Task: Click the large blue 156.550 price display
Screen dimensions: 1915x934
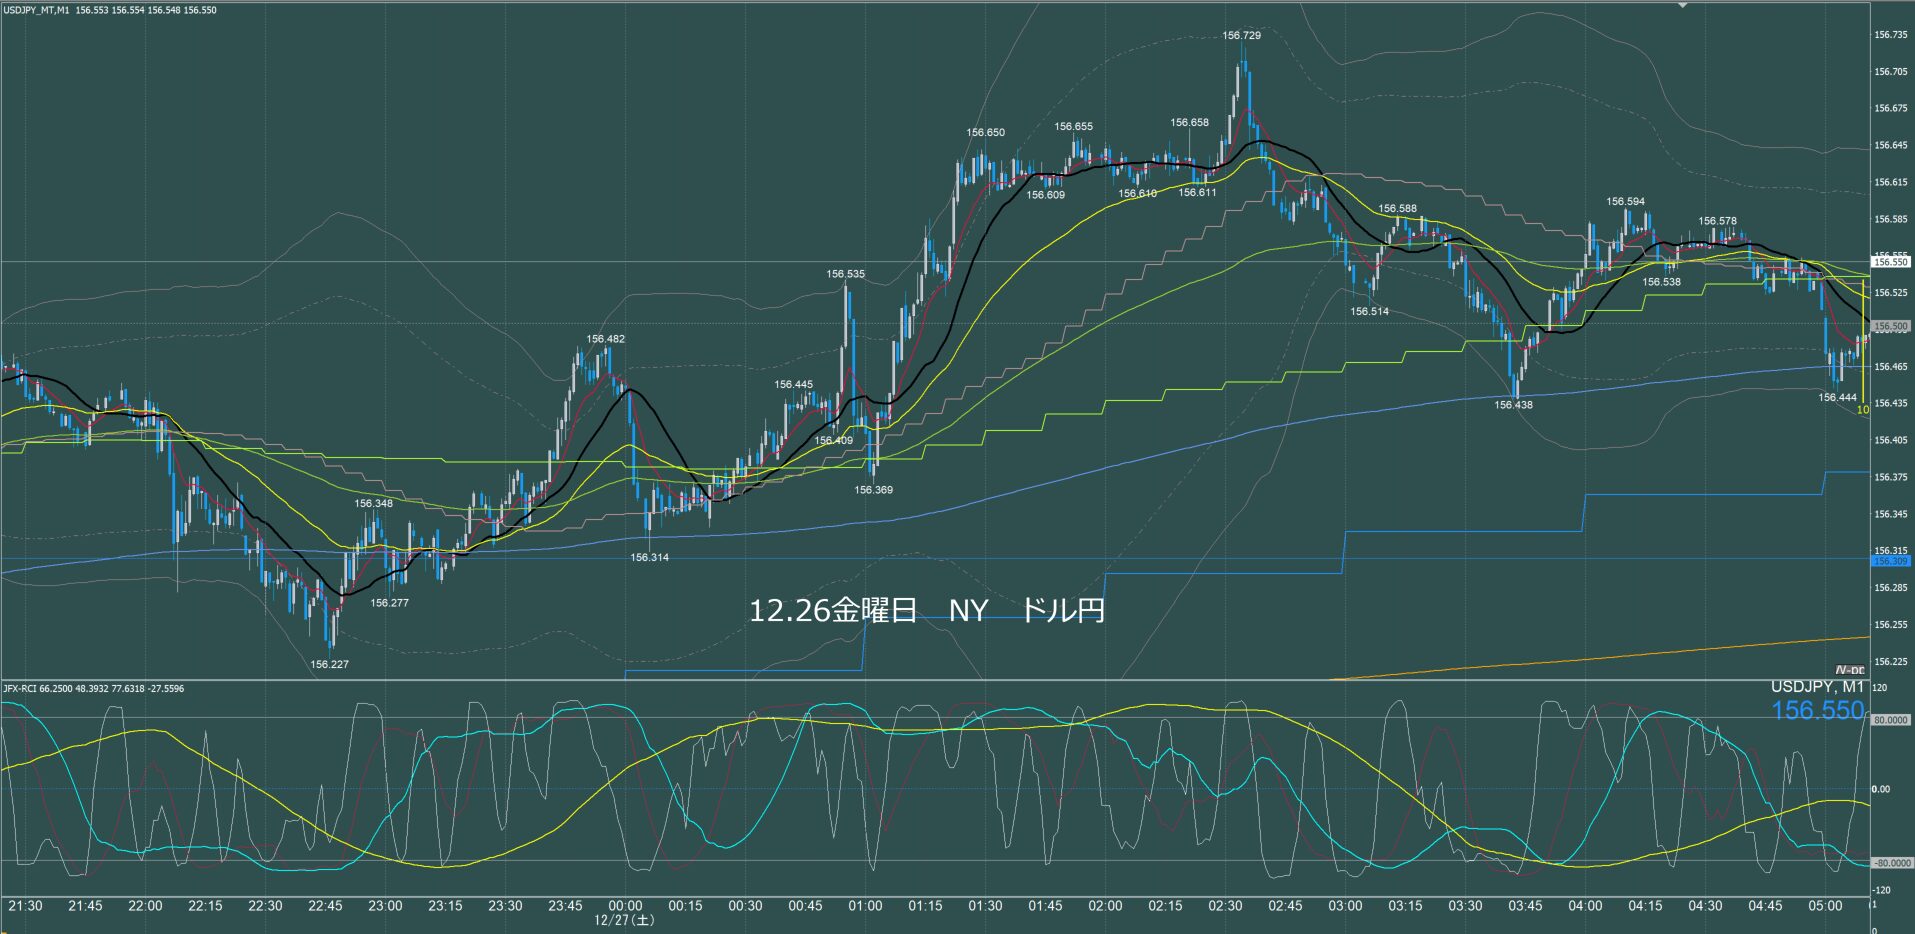Action: (x=1817, y=710)
